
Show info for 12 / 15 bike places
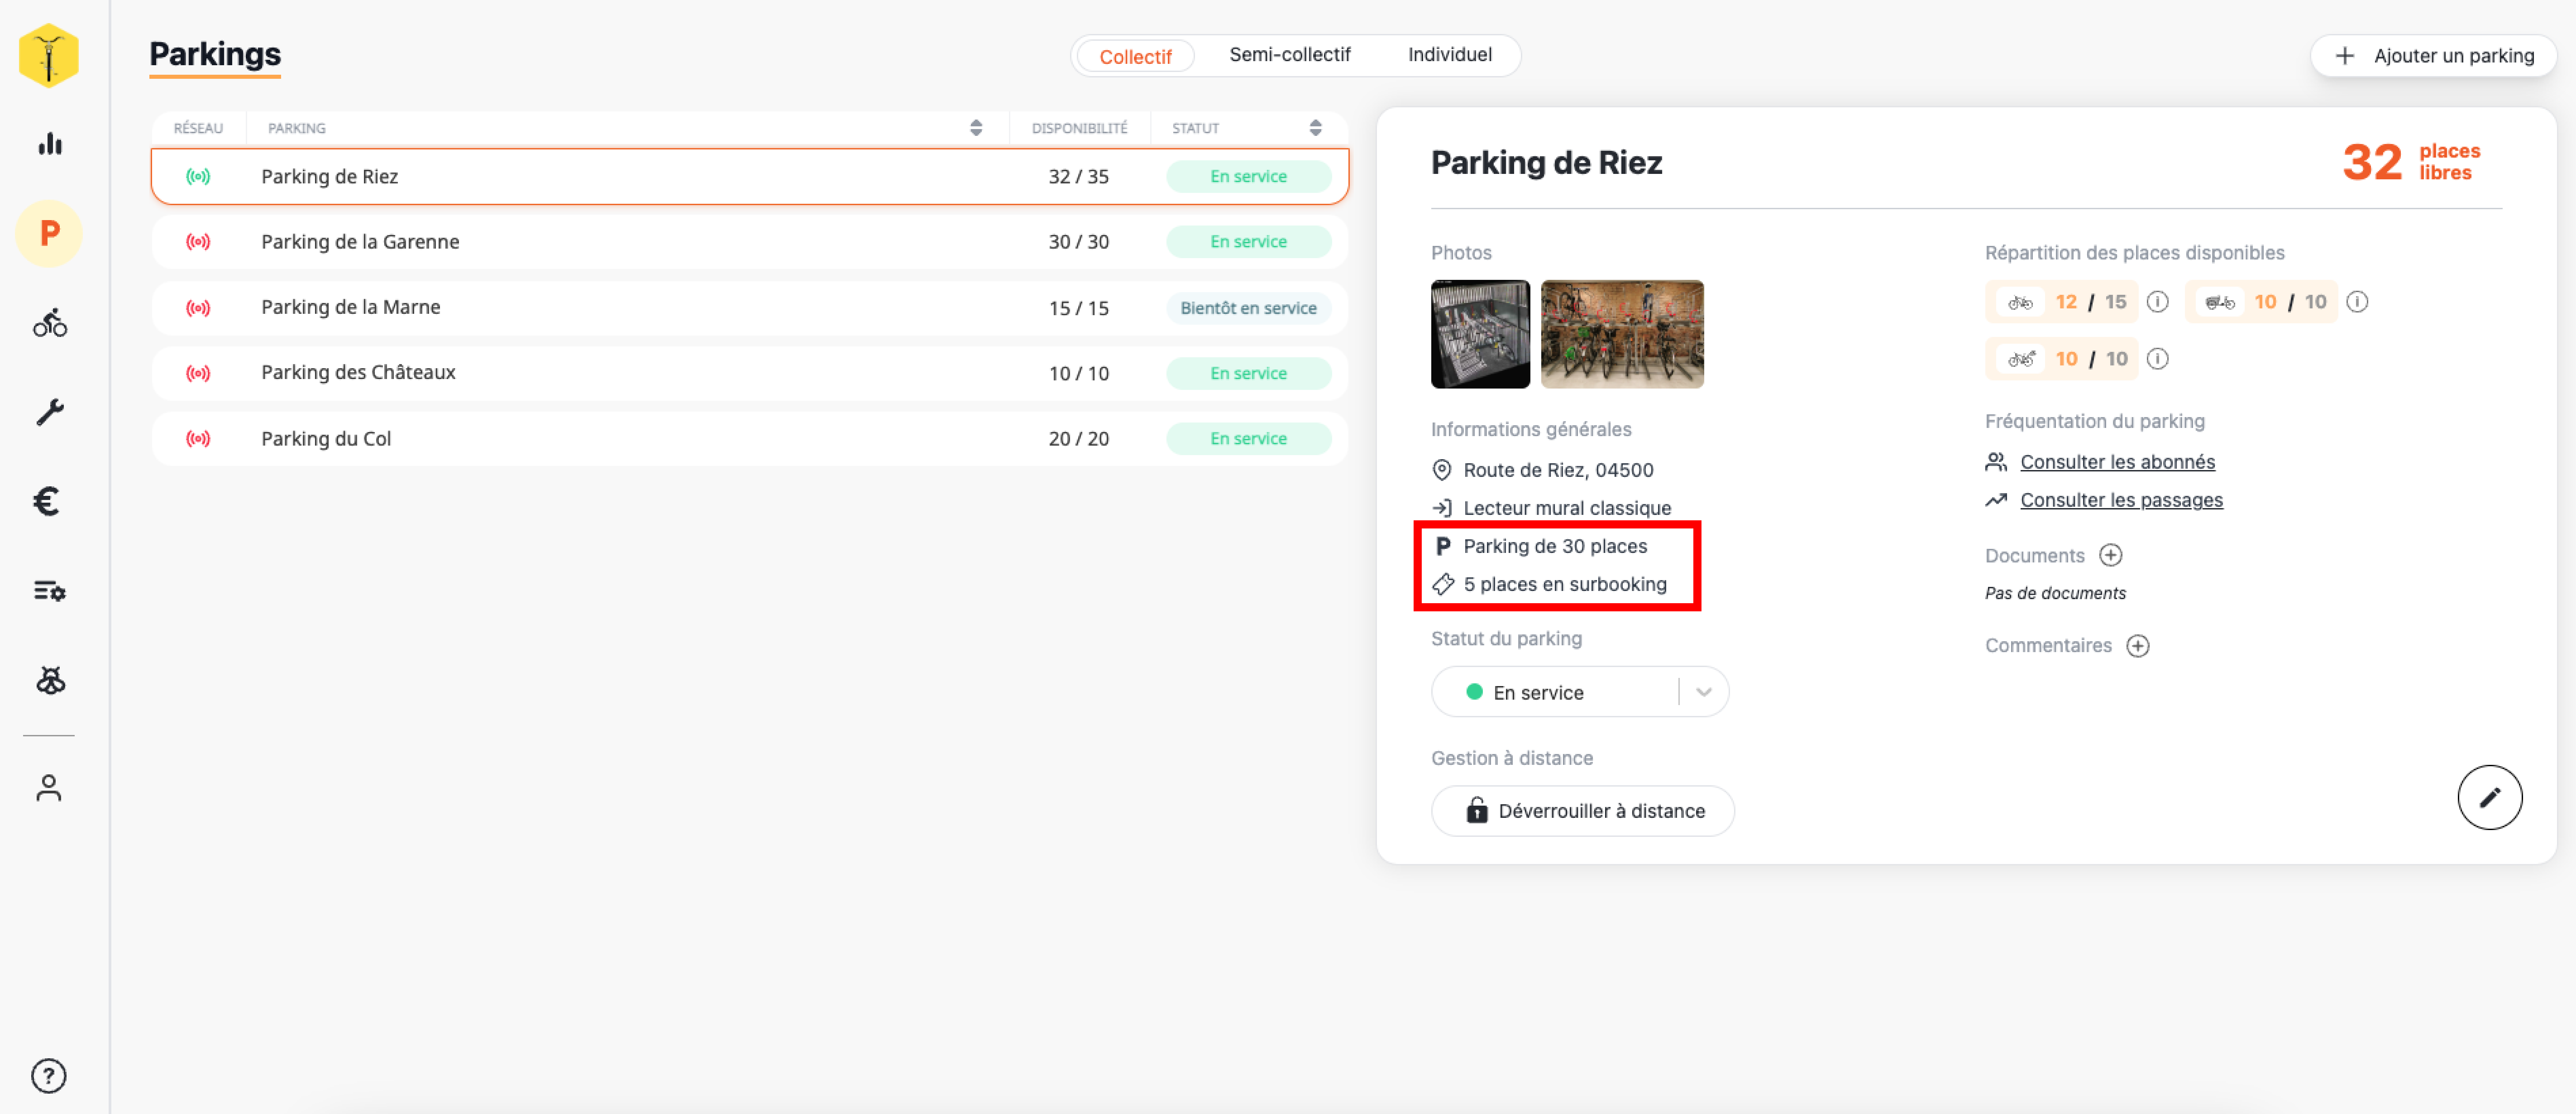tap(2158, 302)
